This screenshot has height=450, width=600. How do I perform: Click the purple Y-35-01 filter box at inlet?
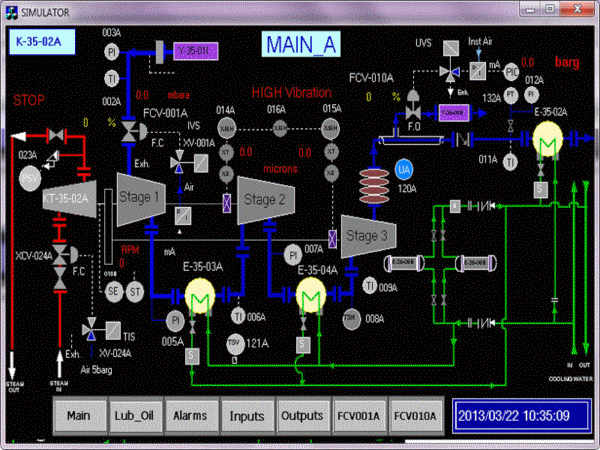[x=196, y=51]
